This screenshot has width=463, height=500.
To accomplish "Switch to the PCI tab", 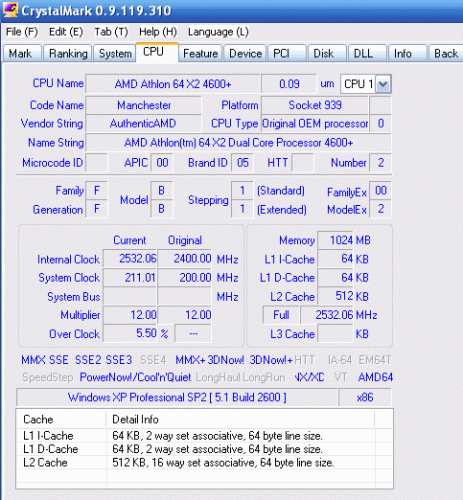I will pos(287,53).
